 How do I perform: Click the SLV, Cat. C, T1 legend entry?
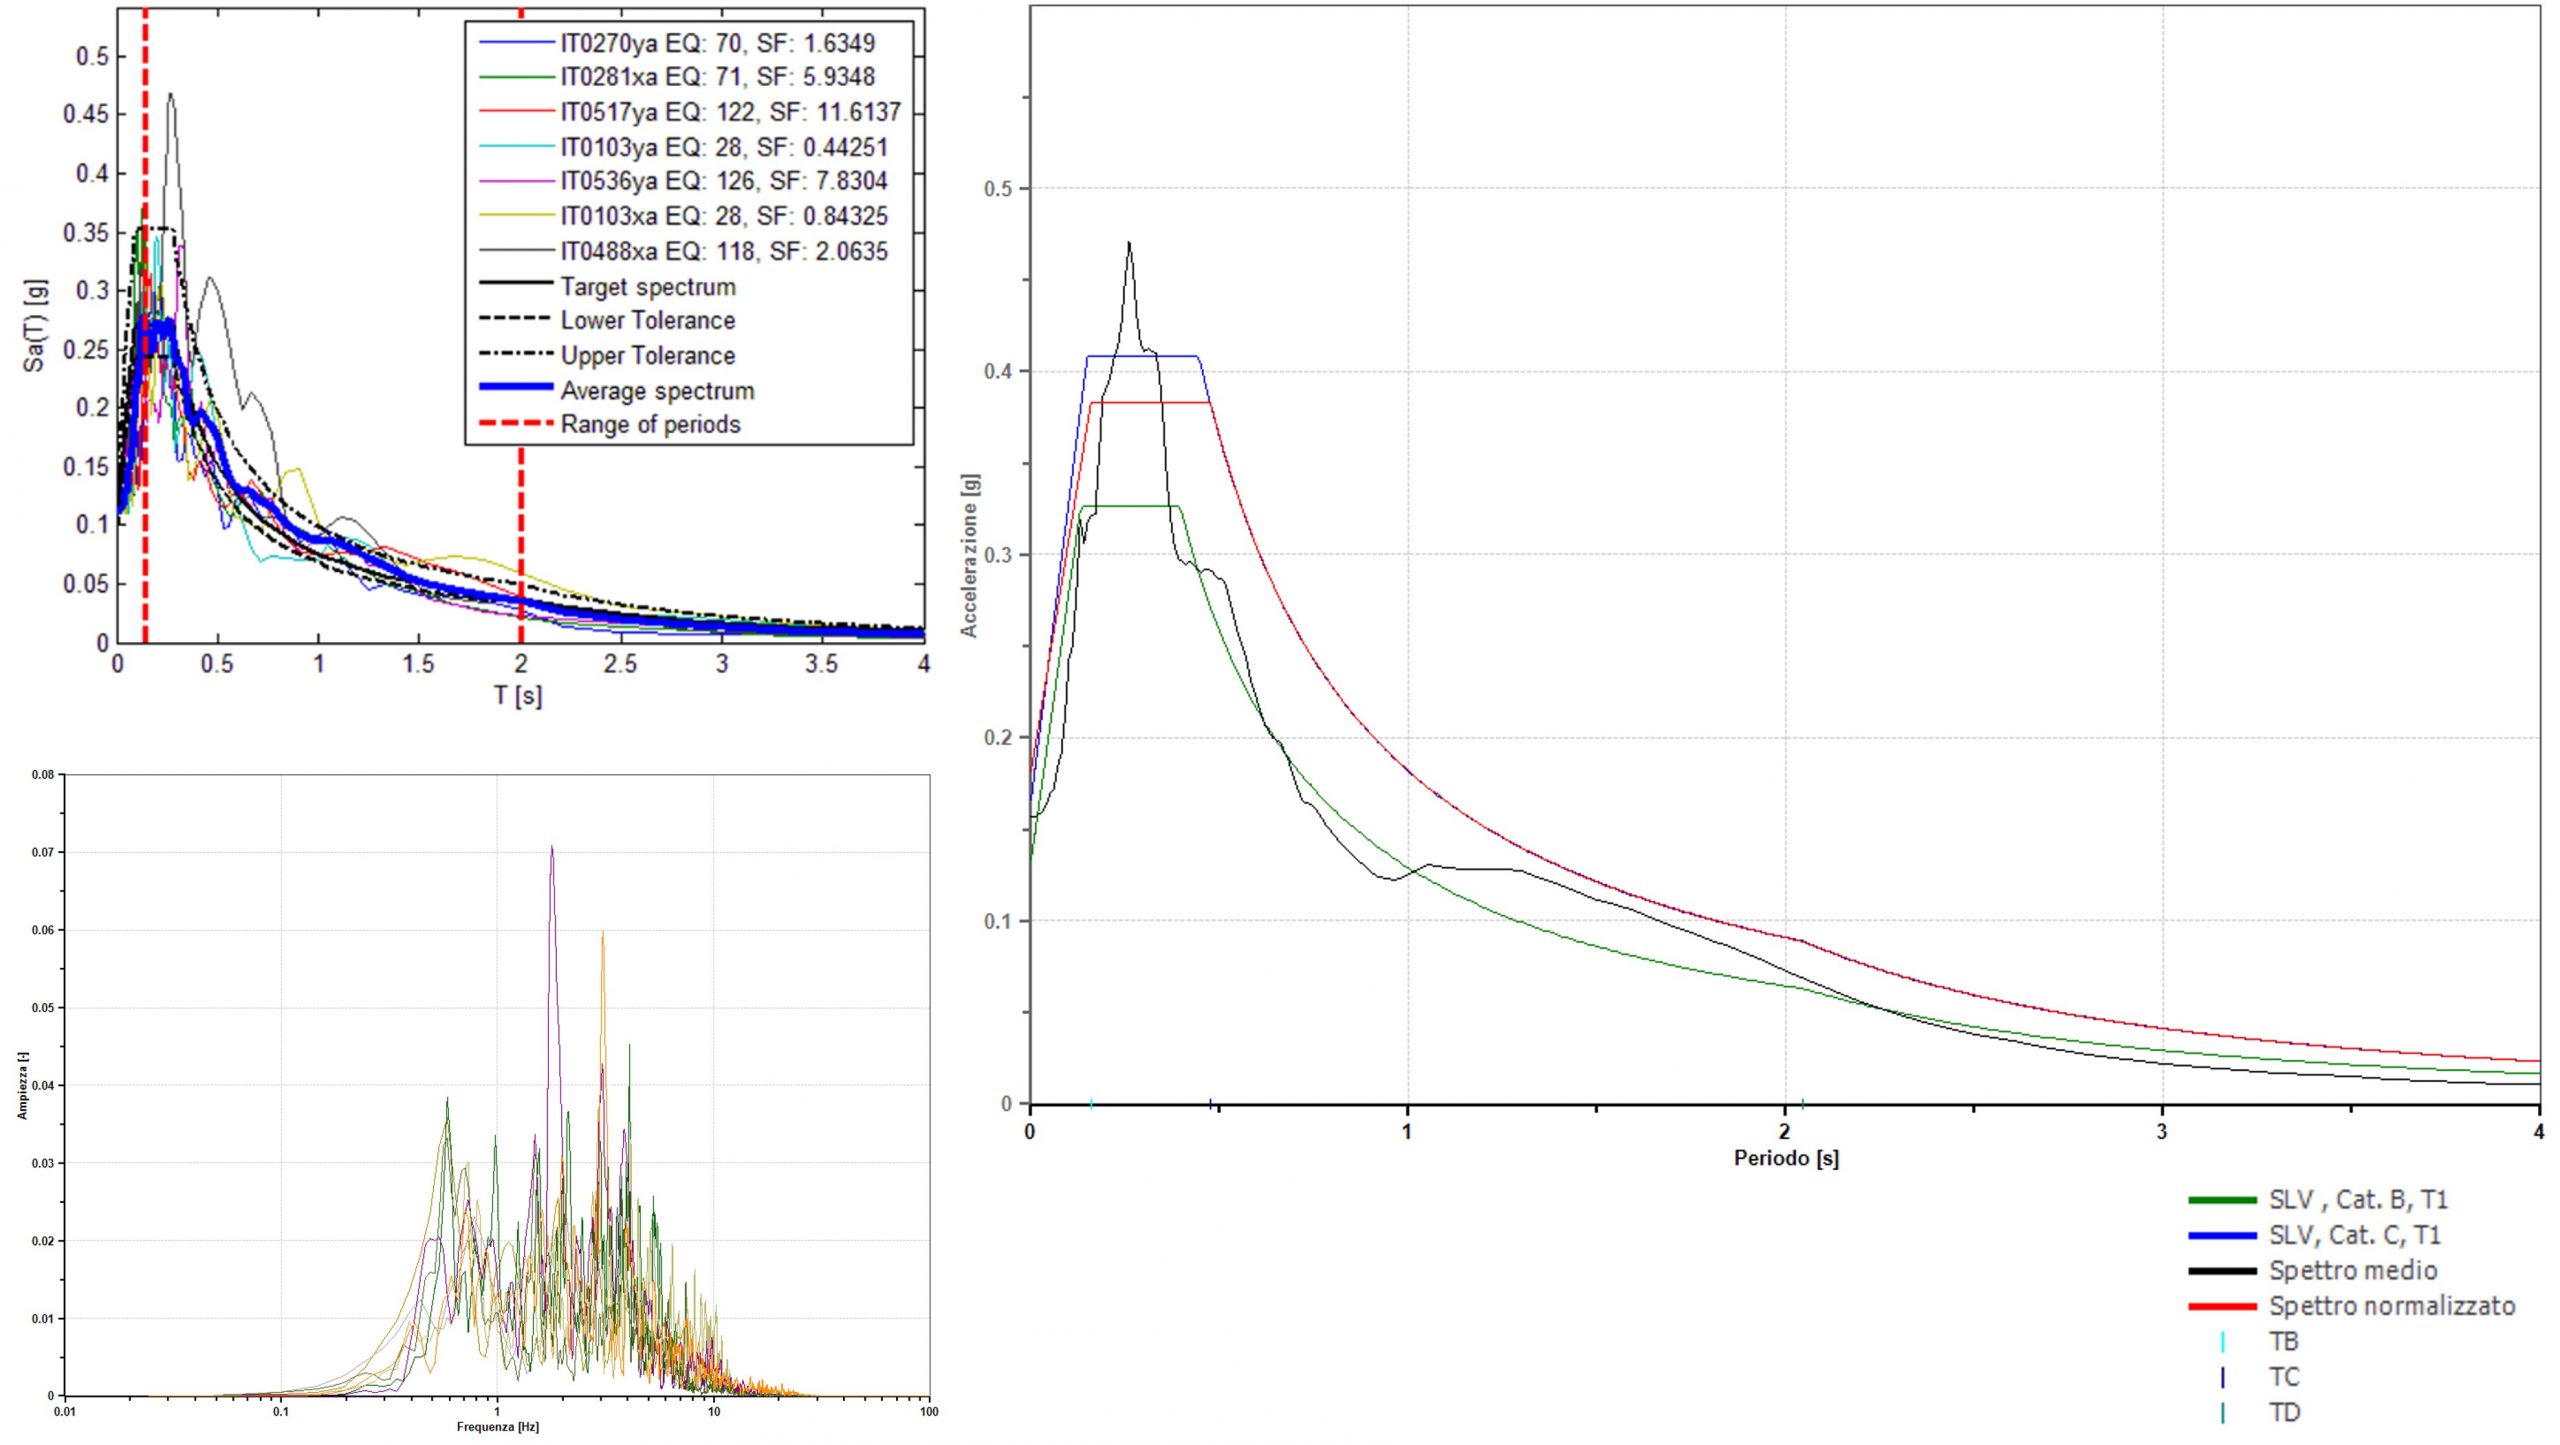click(2315, 1236)
